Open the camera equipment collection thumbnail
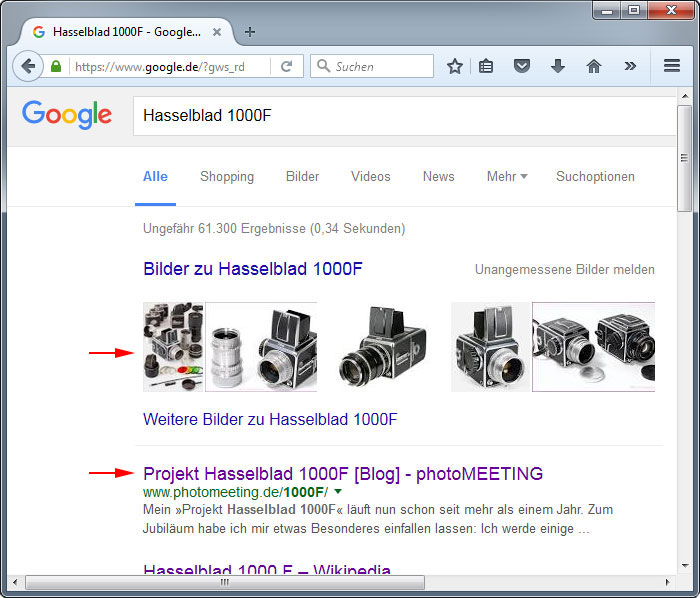 pos(173,347)
